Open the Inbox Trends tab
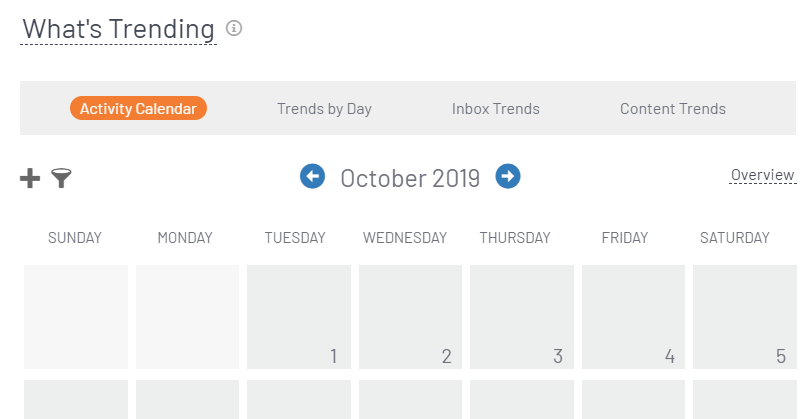 pyautogui.click(x=495, y=109)
